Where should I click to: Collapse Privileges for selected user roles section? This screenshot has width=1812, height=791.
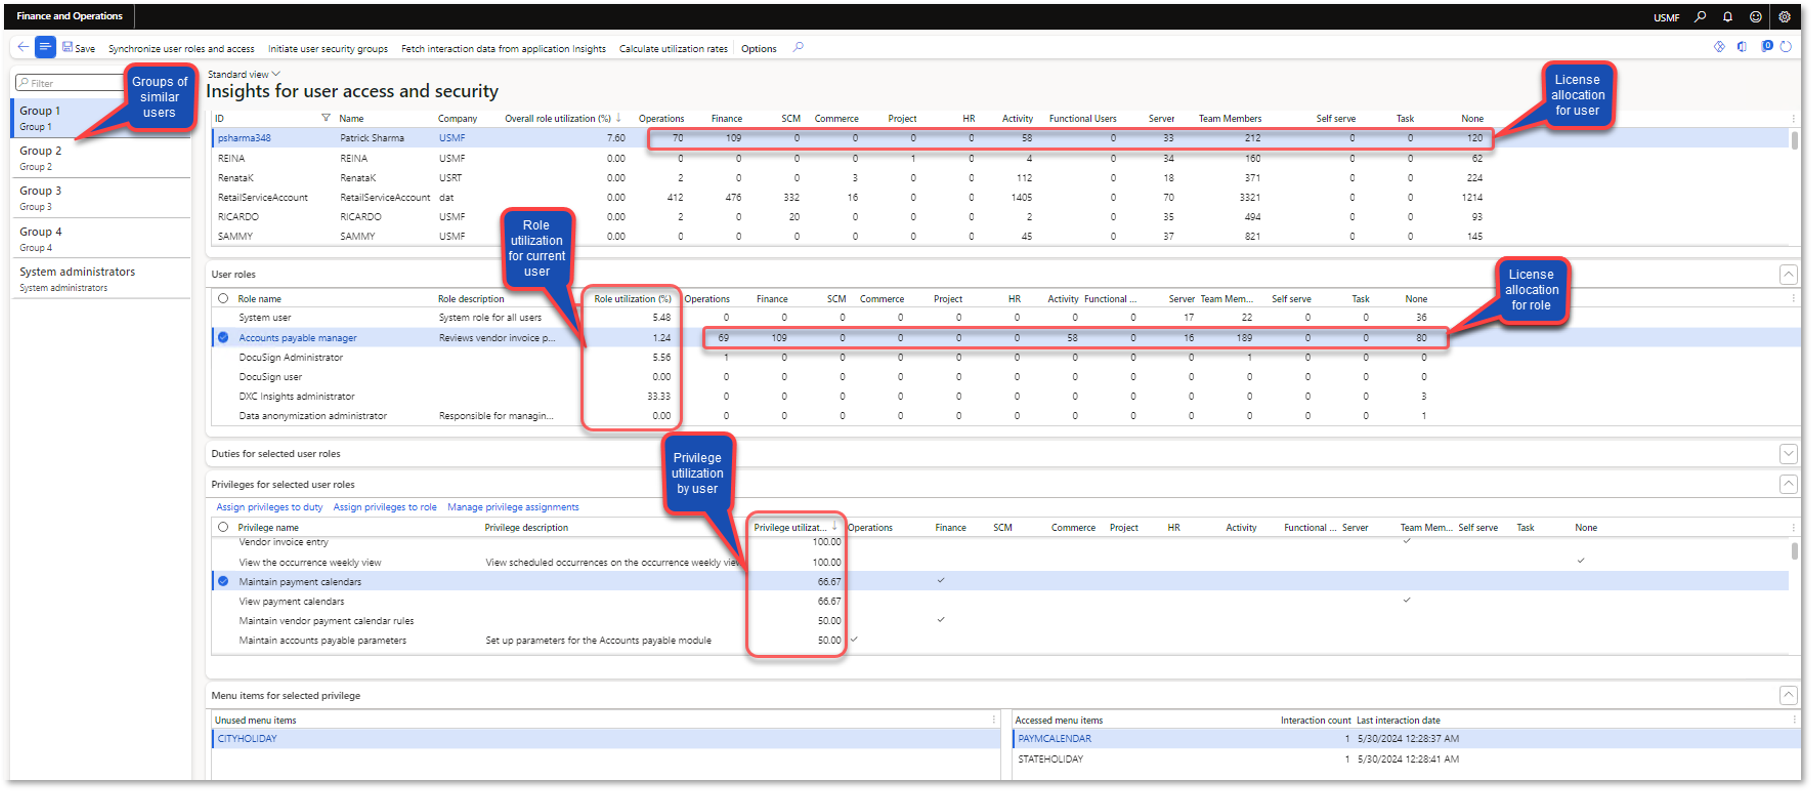click(x=1789, y=484)
